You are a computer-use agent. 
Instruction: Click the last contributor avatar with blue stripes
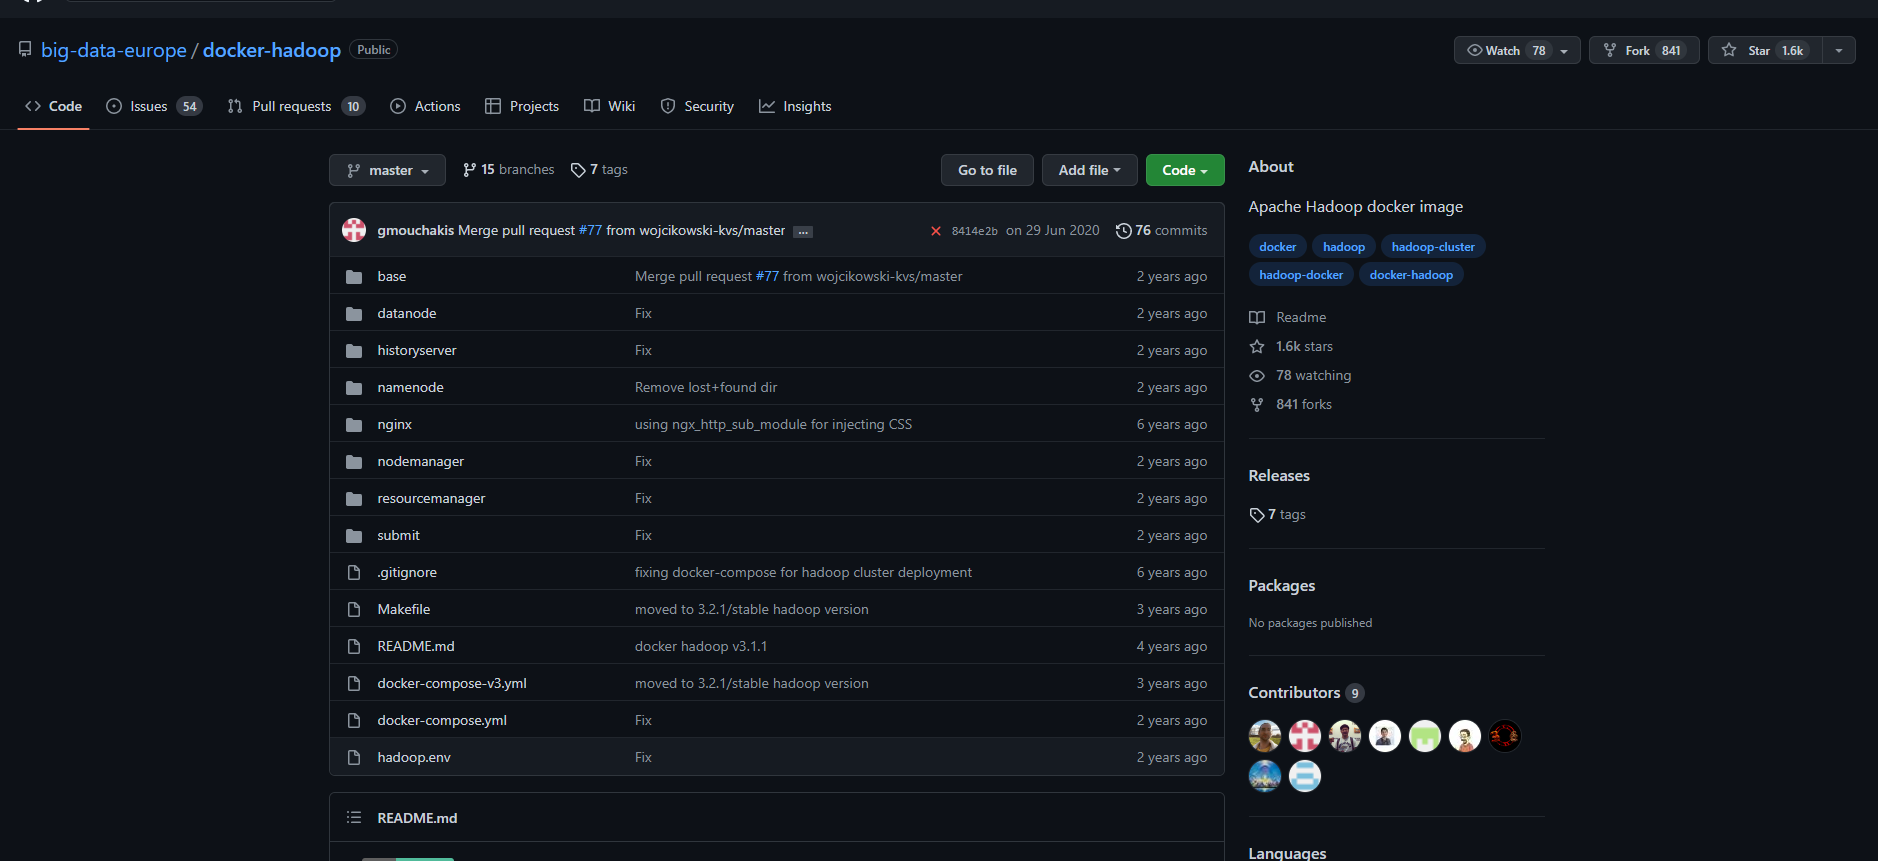[x=1305, y=776]
